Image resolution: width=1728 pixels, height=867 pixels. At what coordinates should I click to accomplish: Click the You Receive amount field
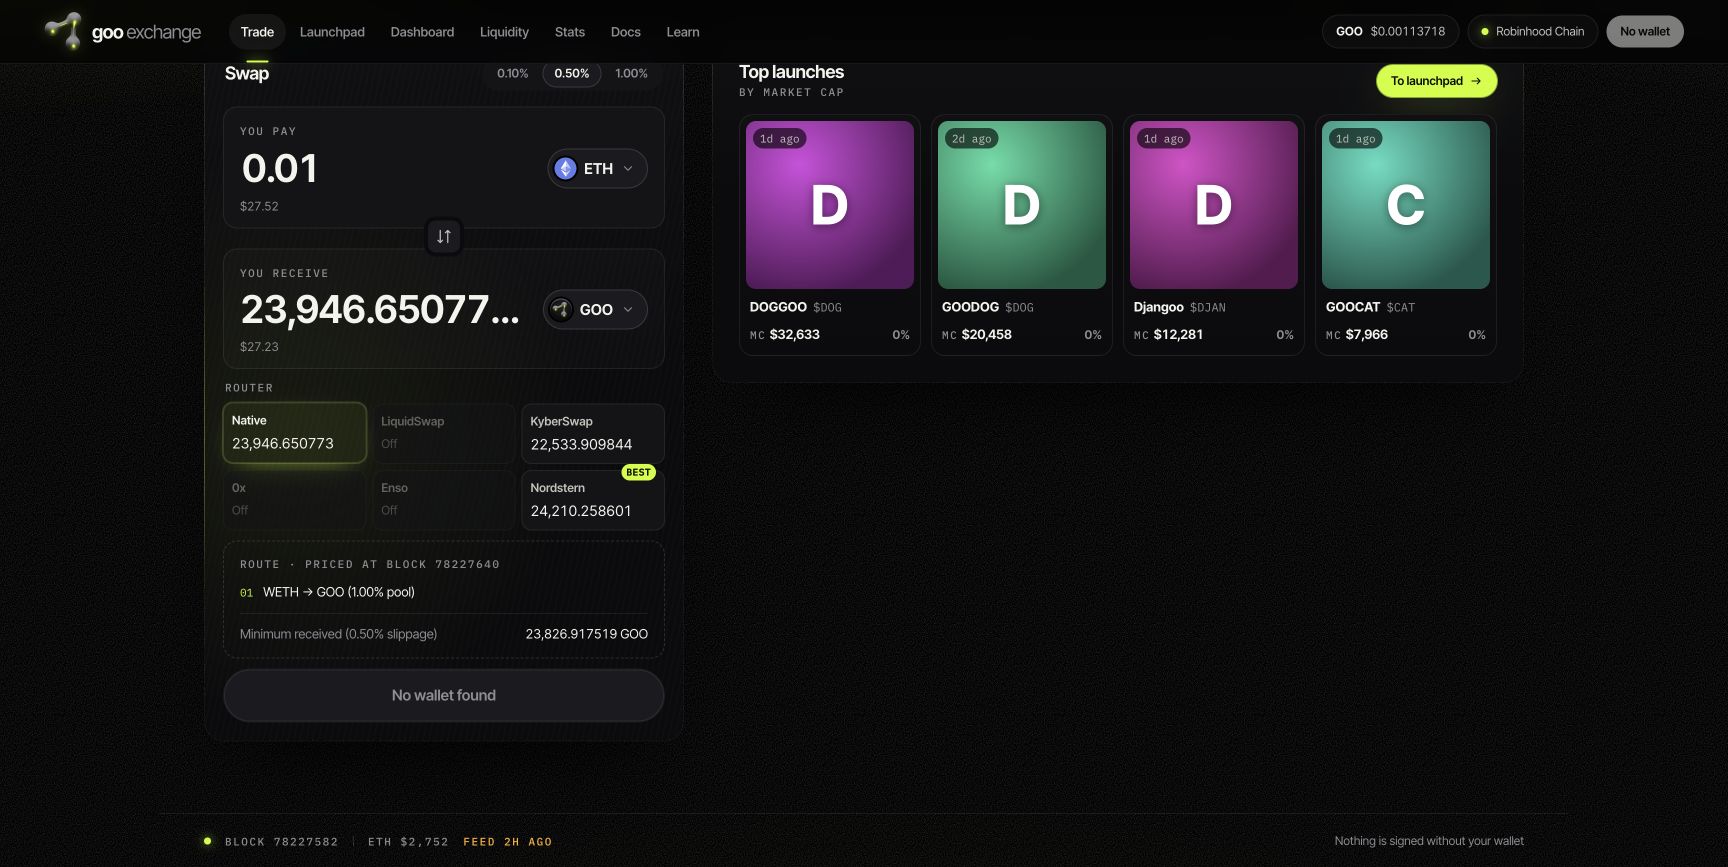pyautogui.click(x=380, y=310)
